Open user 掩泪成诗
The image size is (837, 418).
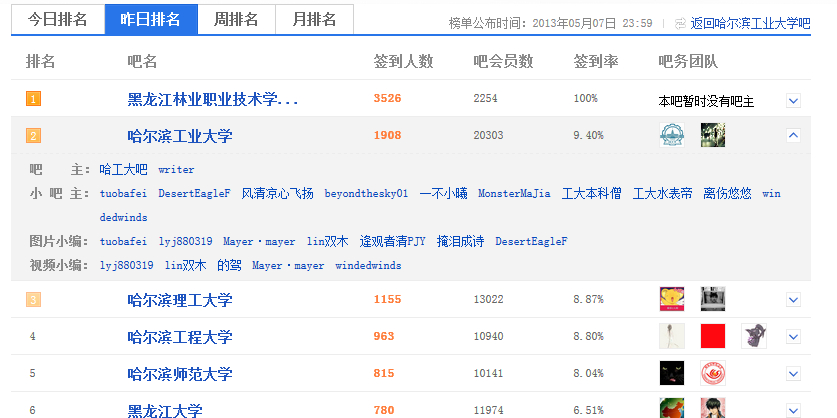pos(460,242)
